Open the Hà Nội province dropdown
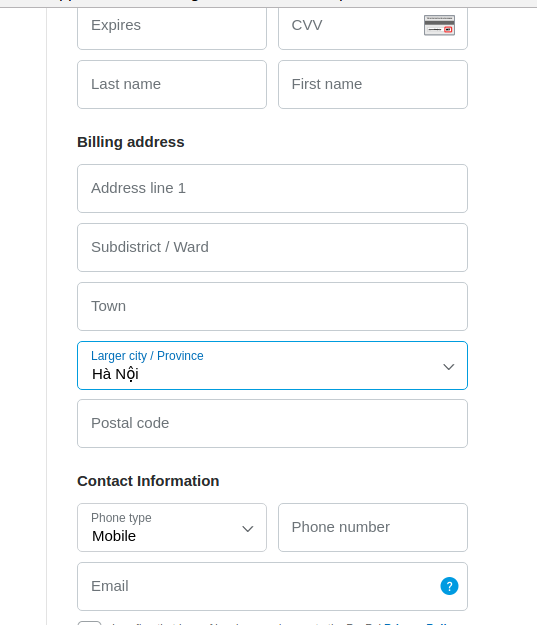 coord(272,366)
